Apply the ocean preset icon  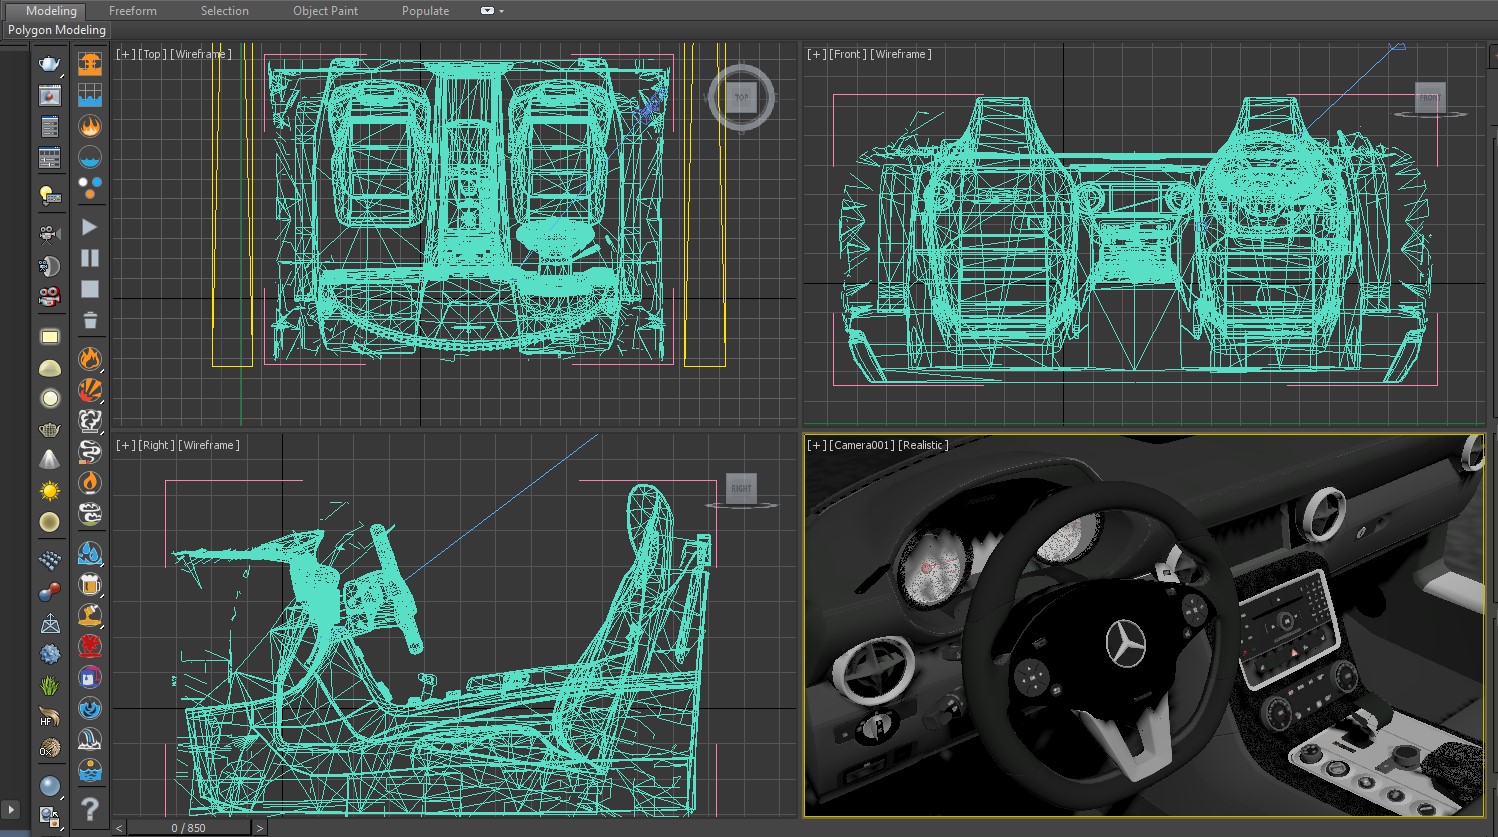coord(90,770)
